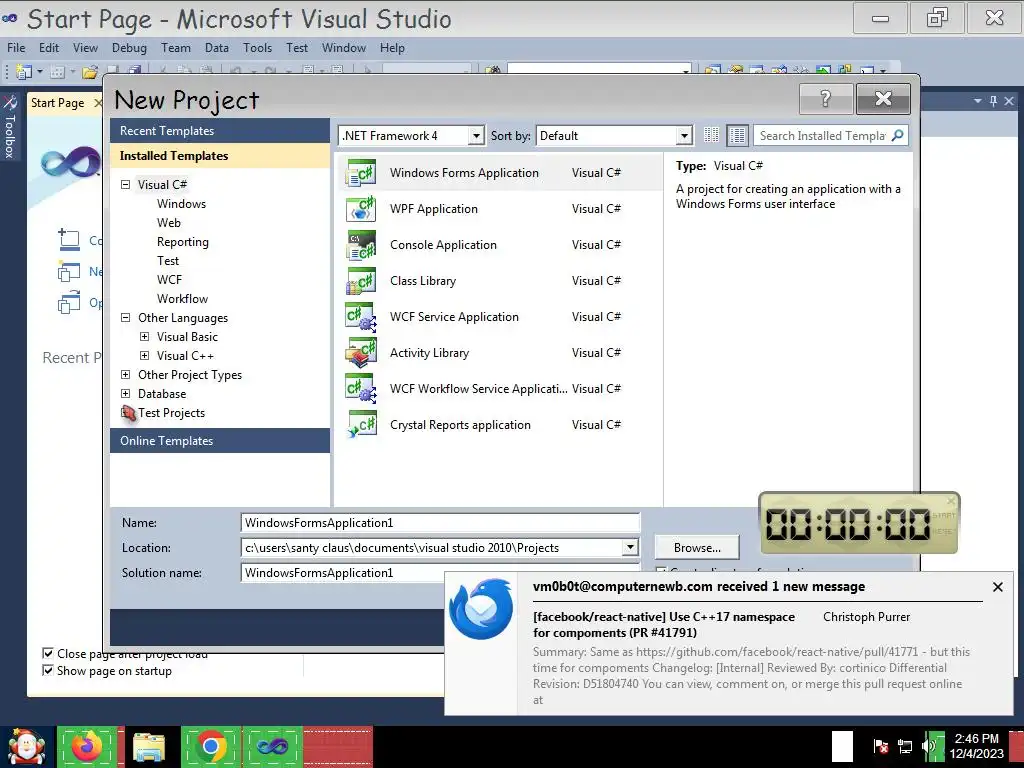This screenshot has height=768, width=1024.
Task: Open help with the question mark button
Action: (x=825, y=99)
